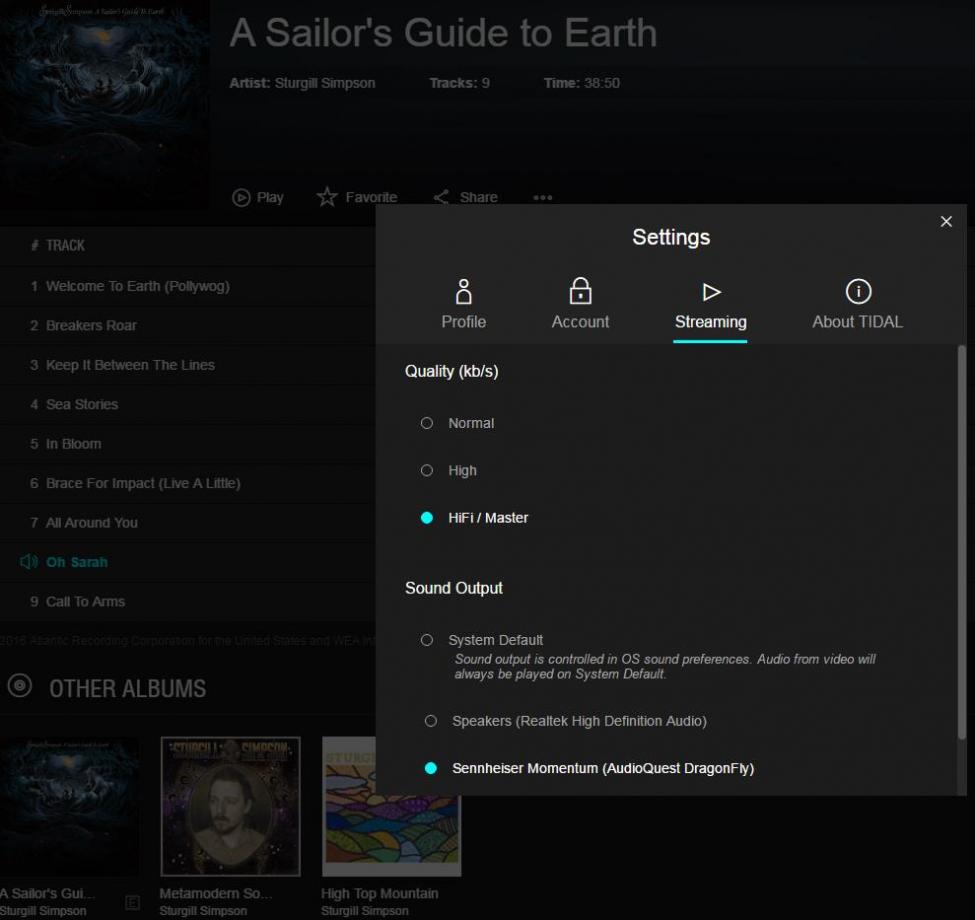The image size is (975, 920).
Task: Click the disc icon next to OTHER ALBUMS
Action: click(20, 686)
